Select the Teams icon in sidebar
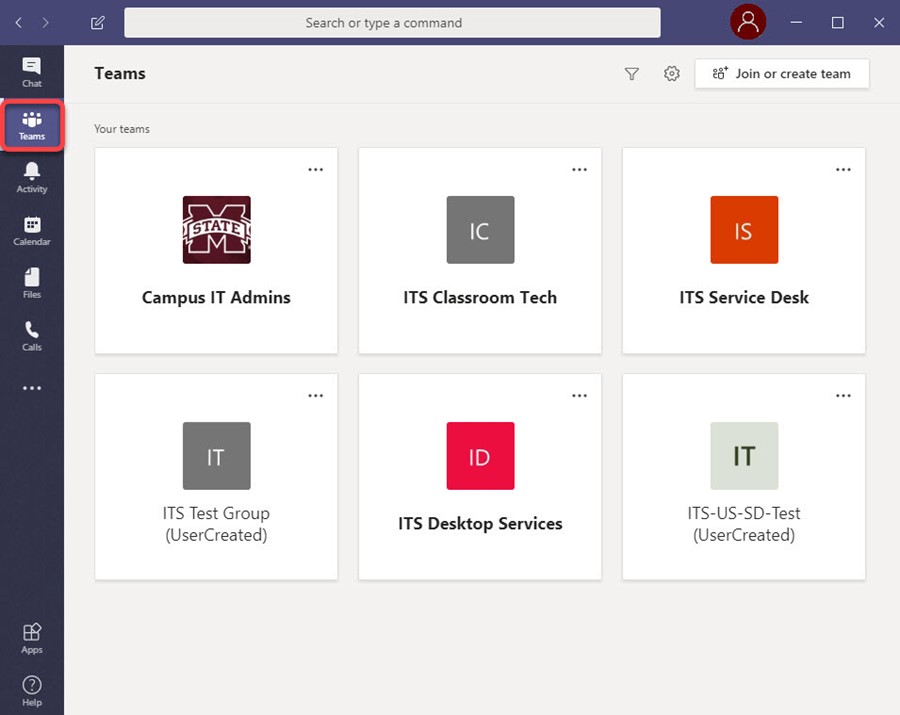 [x=32, y=126]
